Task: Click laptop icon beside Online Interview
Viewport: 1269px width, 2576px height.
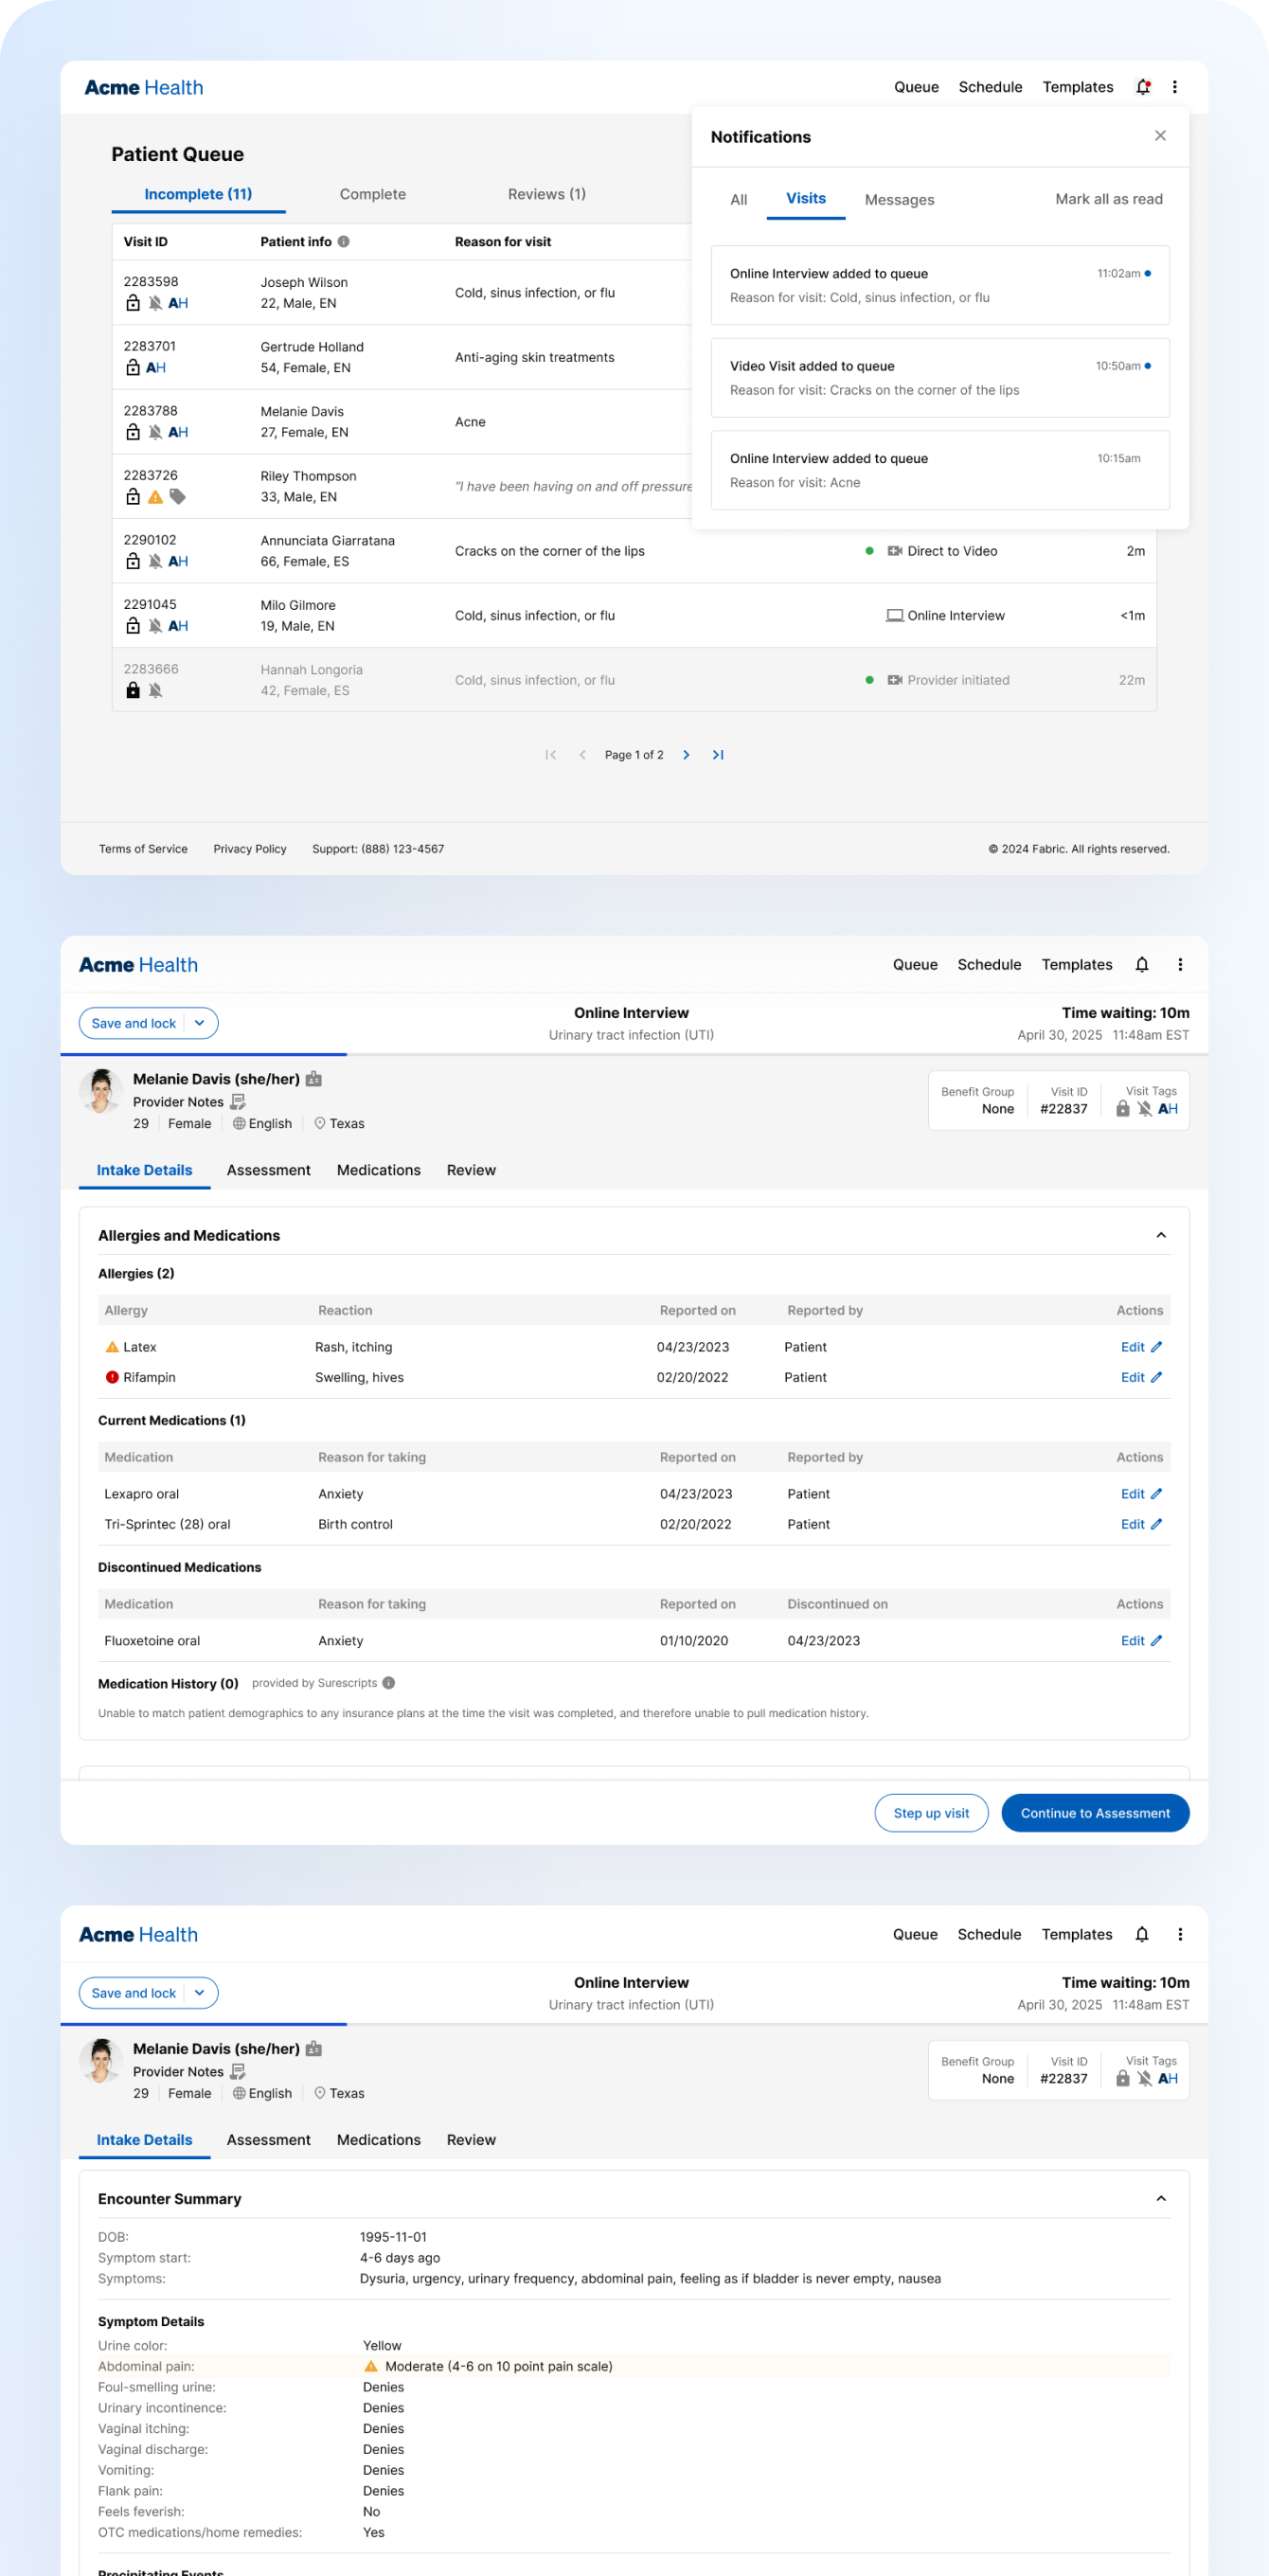Action: [895, 616]
